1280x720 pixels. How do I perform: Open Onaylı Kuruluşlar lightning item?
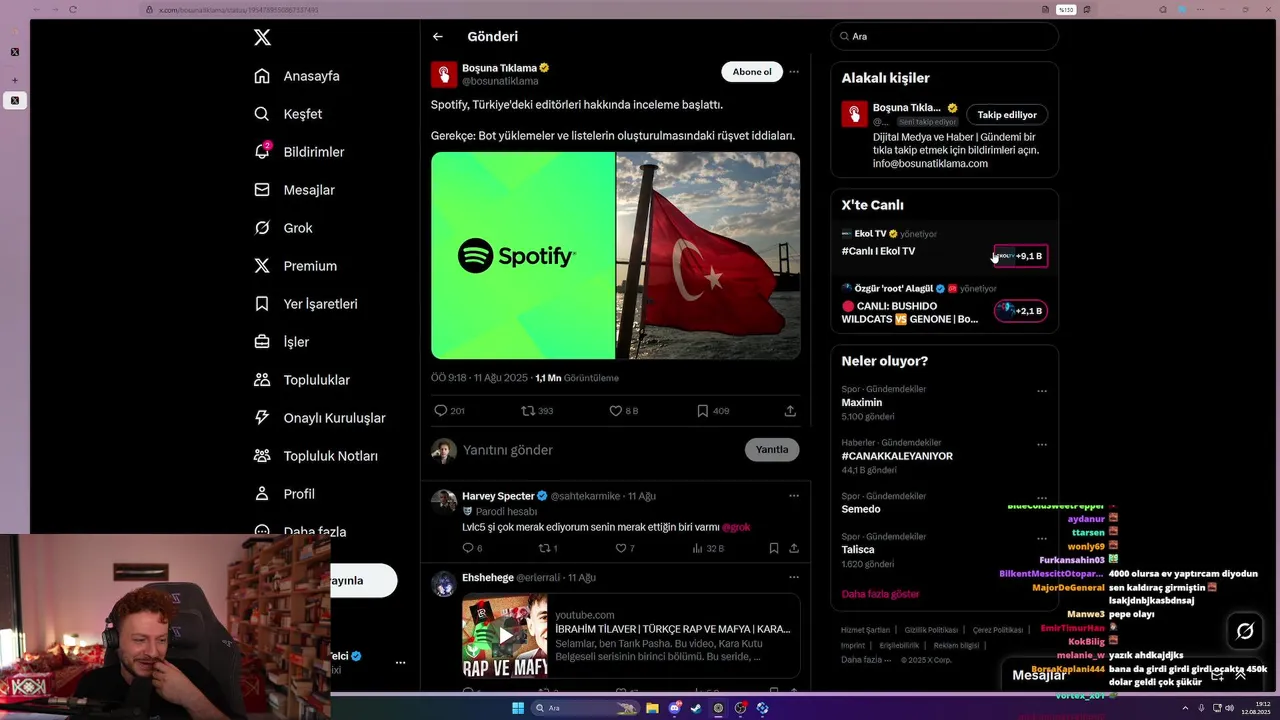[320, 418]
